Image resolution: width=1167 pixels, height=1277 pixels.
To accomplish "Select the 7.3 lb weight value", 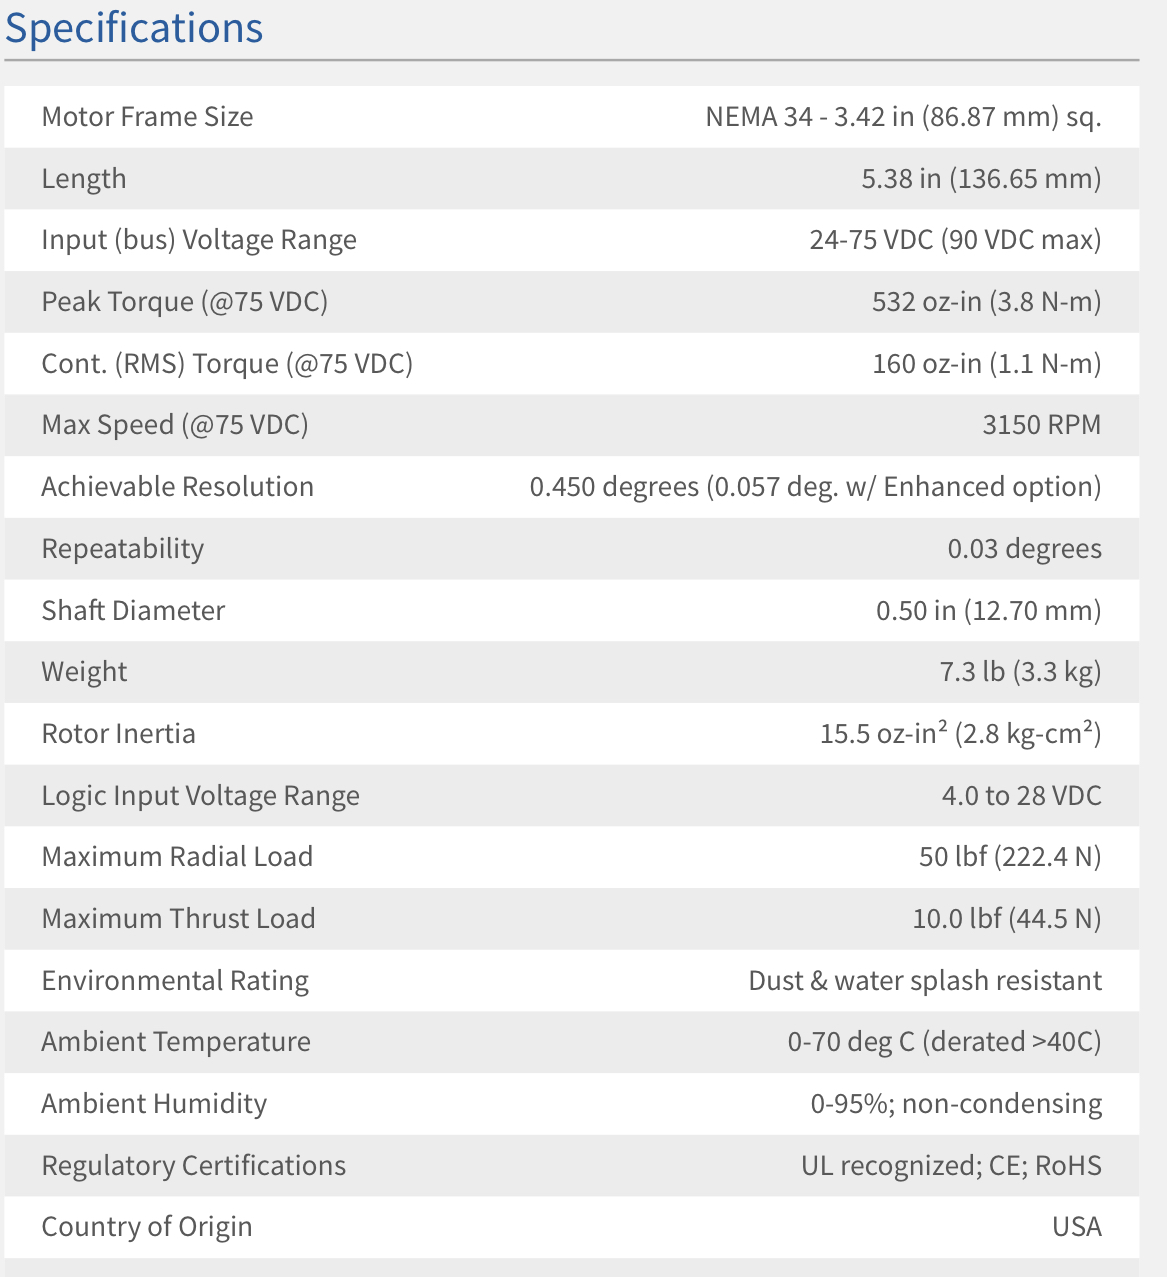I will [1019, 672].
